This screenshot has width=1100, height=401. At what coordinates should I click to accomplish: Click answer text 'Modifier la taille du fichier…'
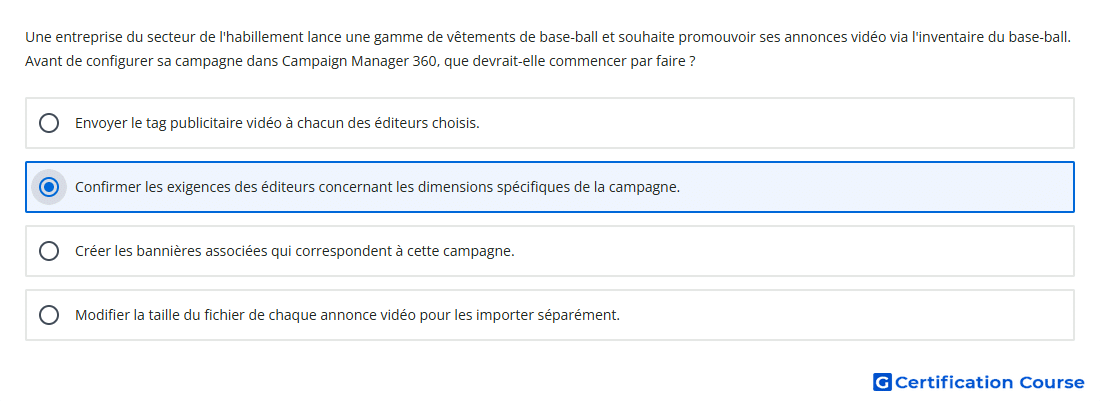(347, 315)
